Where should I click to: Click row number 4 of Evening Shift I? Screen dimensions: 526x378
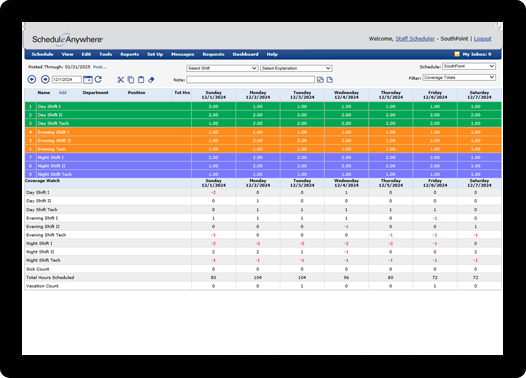[x=30, y=132]
